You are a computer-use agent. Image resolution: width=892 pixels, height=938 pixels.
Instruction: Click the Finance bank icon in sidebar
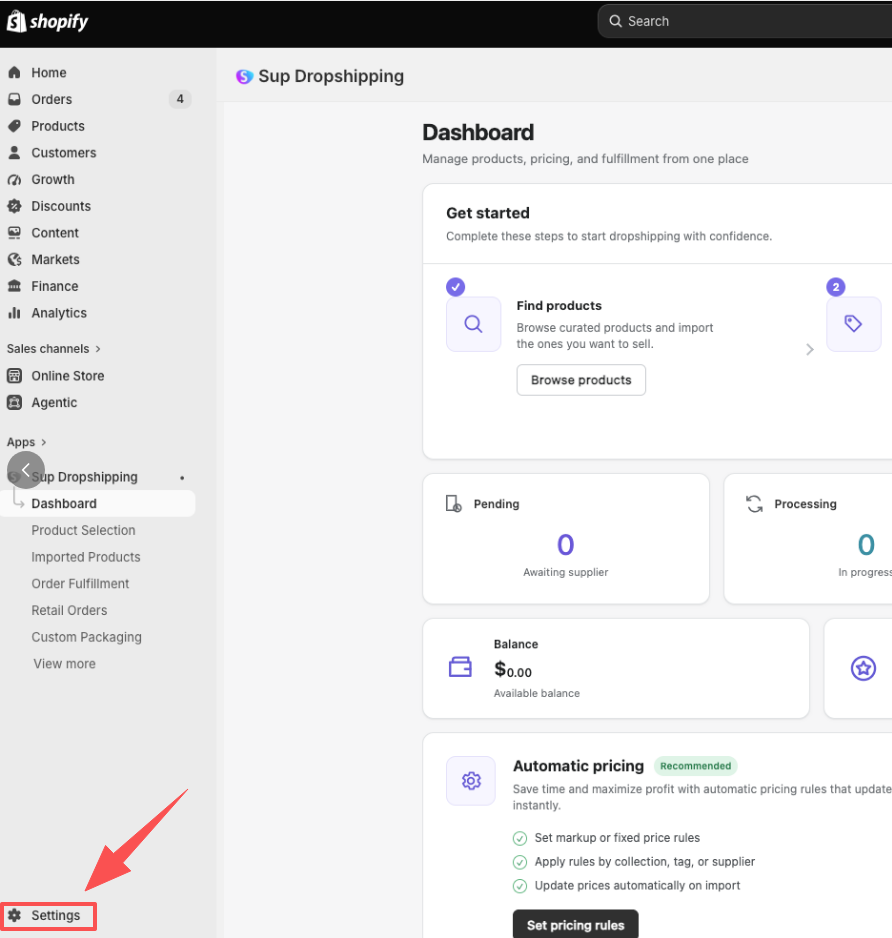click(14, 286)
